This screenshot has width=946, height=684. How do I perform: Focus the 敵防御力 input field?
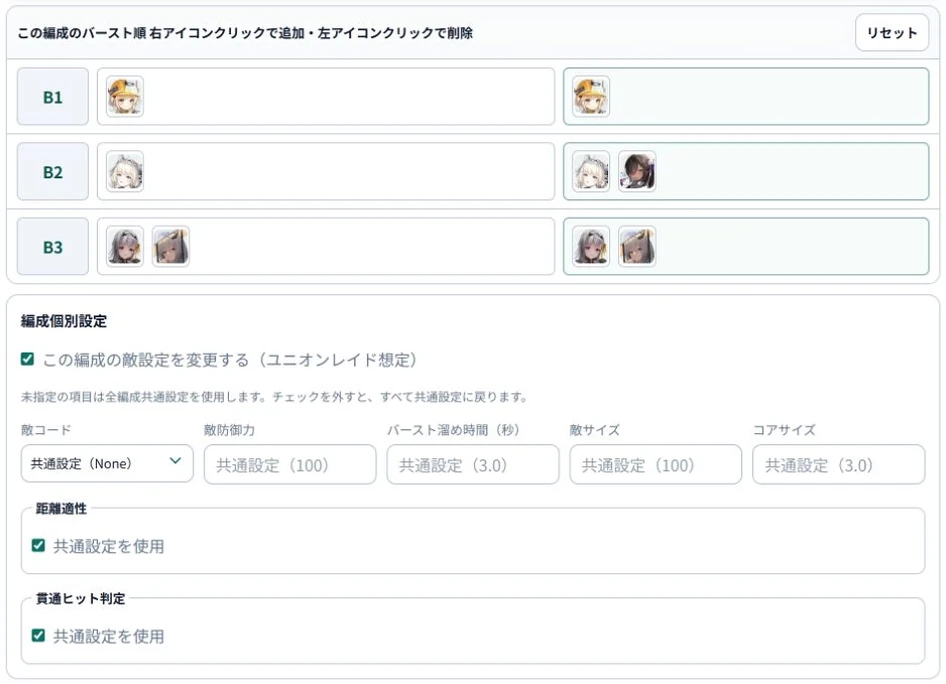pyautogui.click(x=290, y=464)
